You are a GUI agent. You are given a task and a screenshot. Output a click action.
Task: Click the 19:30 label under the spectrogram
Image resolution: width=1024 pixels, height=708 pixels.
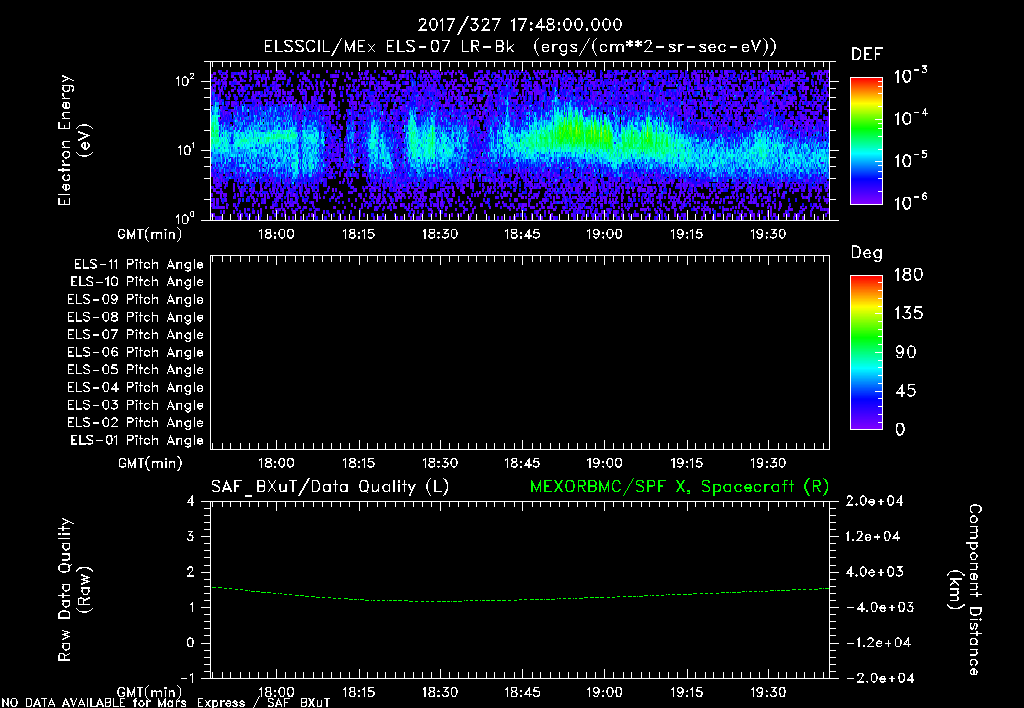[768, 234]
